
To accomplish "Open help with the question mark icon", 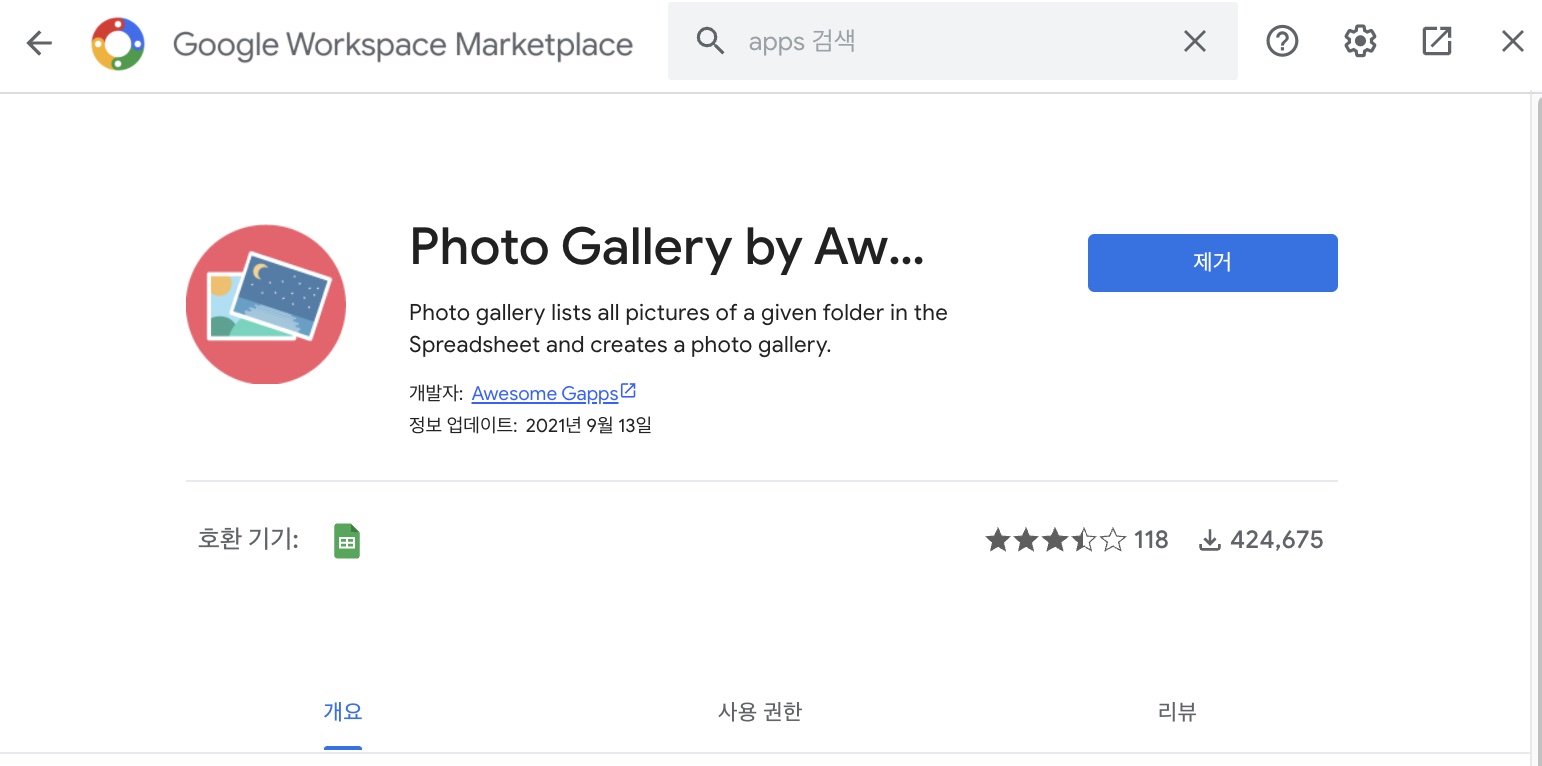I will point(1282,41).
